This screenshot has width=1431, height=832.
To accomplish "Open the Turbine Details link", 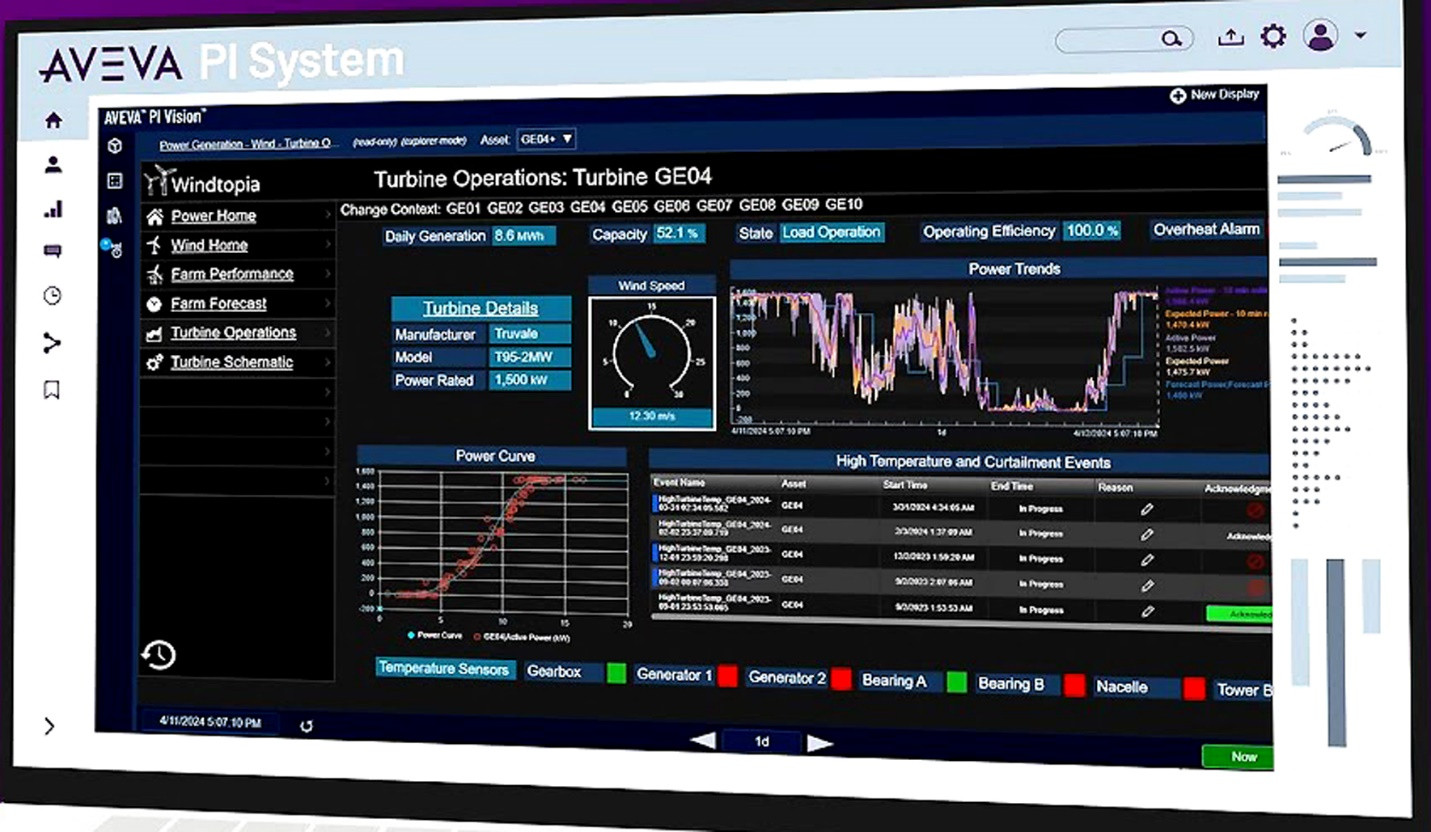I will coord(480,309).
